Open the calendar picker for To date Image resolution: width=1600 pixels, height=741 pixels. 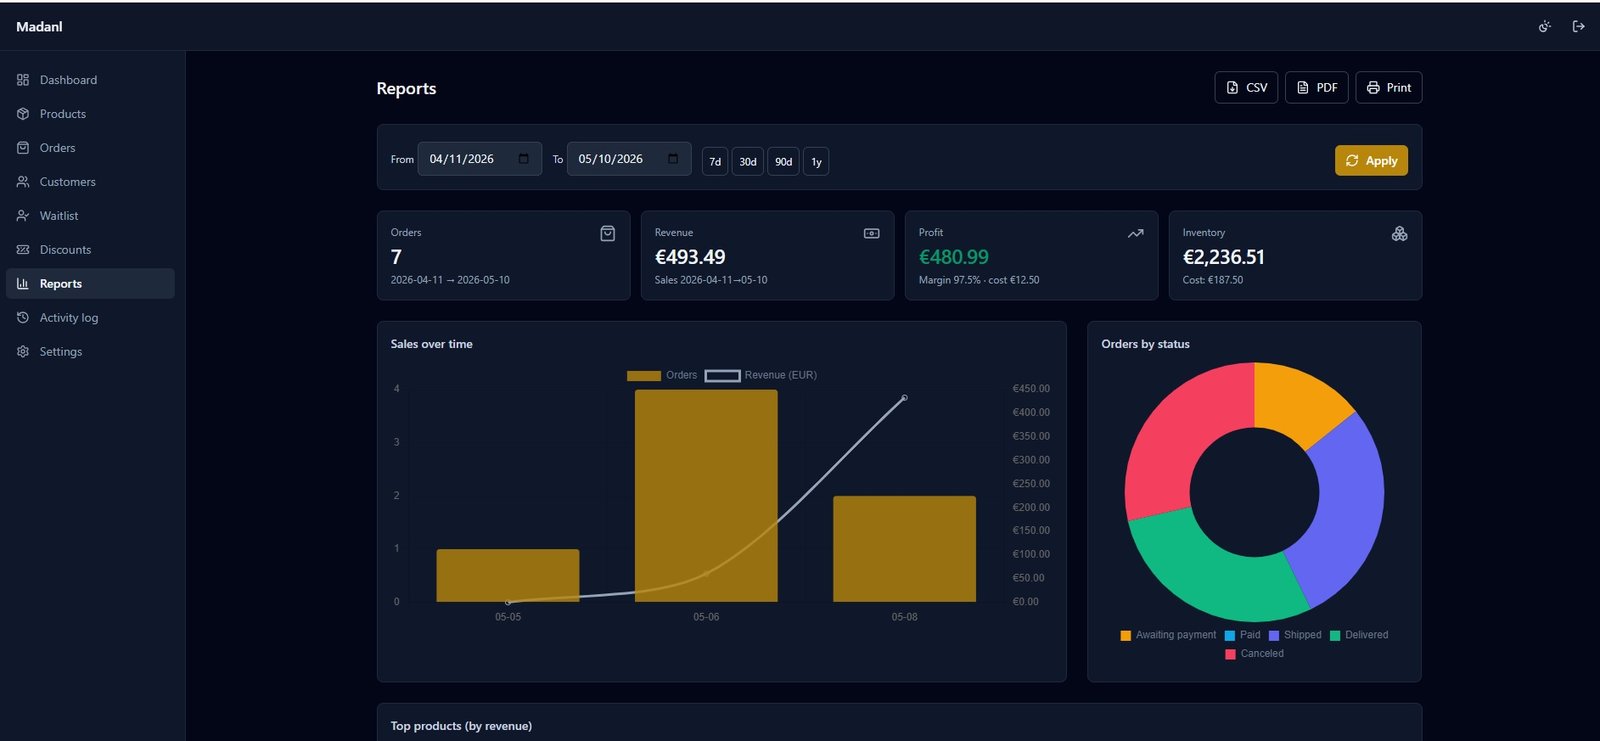click(x=673, y=159)
